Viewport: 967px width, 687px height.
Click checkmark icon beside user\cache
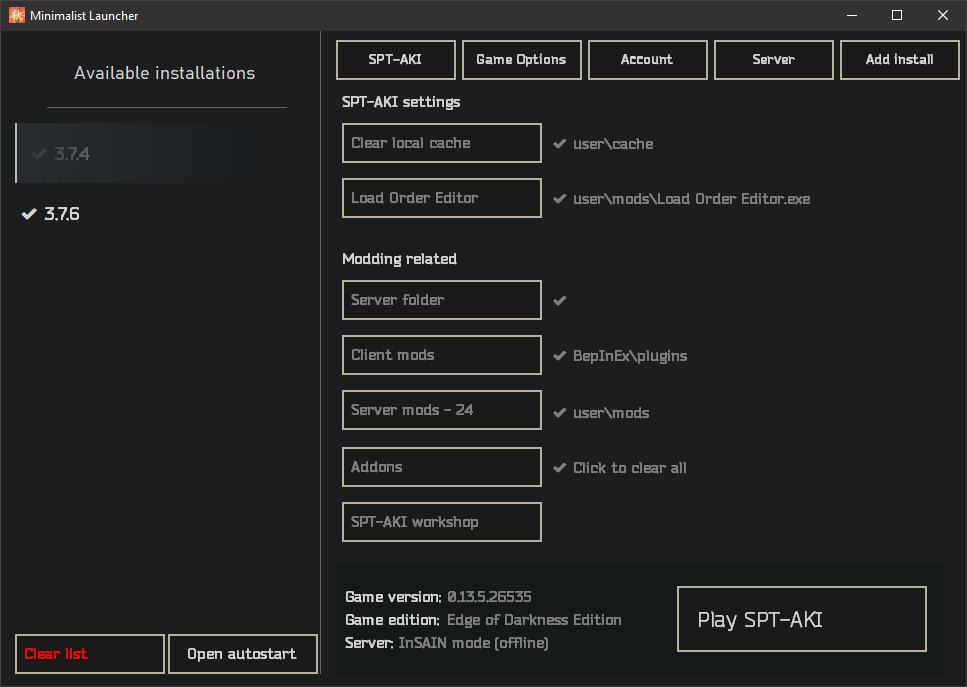click(x=560, y=144)
